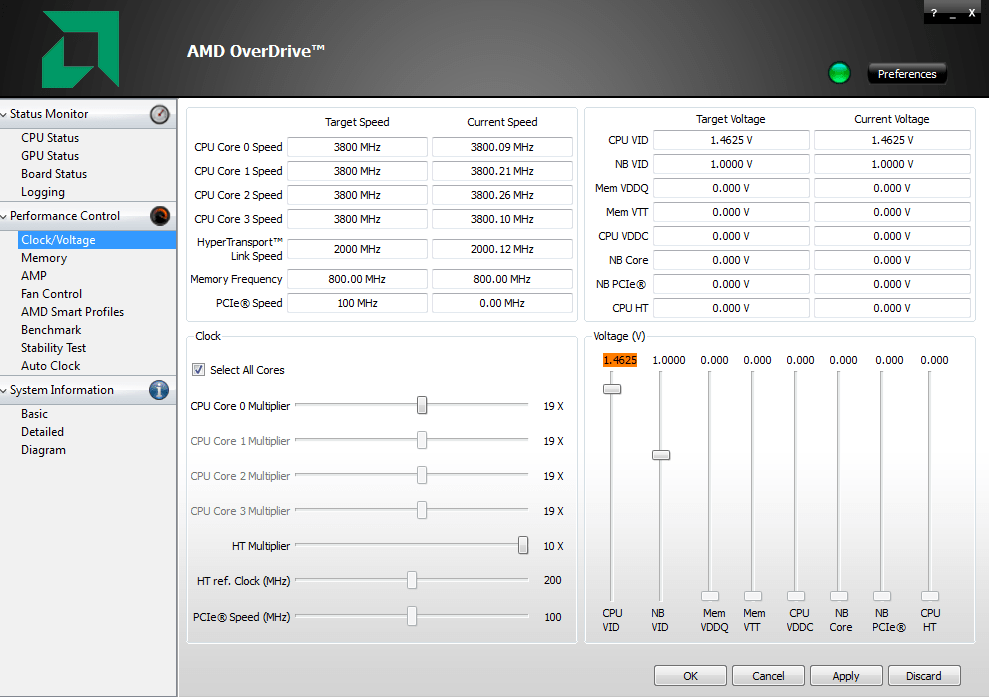The image size is (989, 697).
Task: Collapse the System Information section
Action: pos(4,391)
